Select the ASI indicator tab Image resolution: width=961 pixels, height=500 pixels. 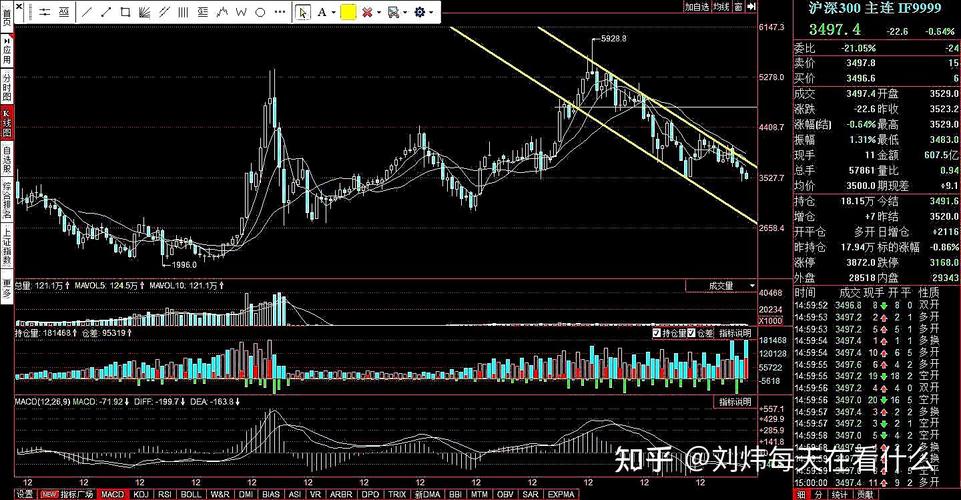295,494
